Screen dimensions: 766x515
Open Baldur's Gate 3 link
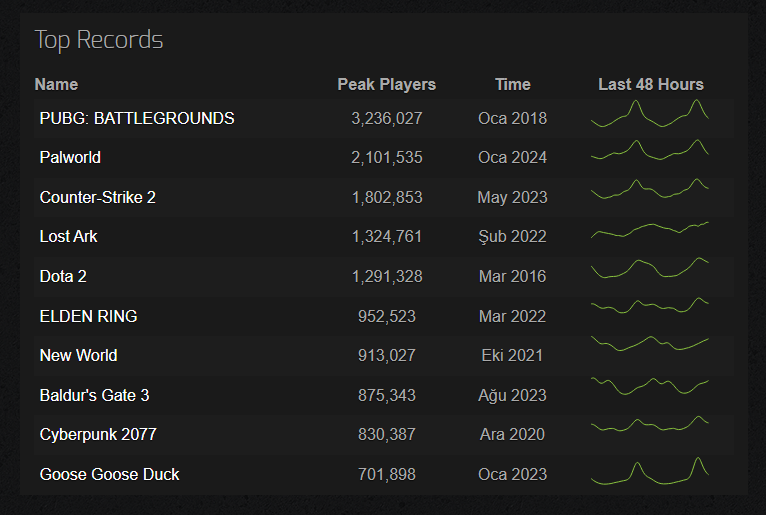pos(94,395)
